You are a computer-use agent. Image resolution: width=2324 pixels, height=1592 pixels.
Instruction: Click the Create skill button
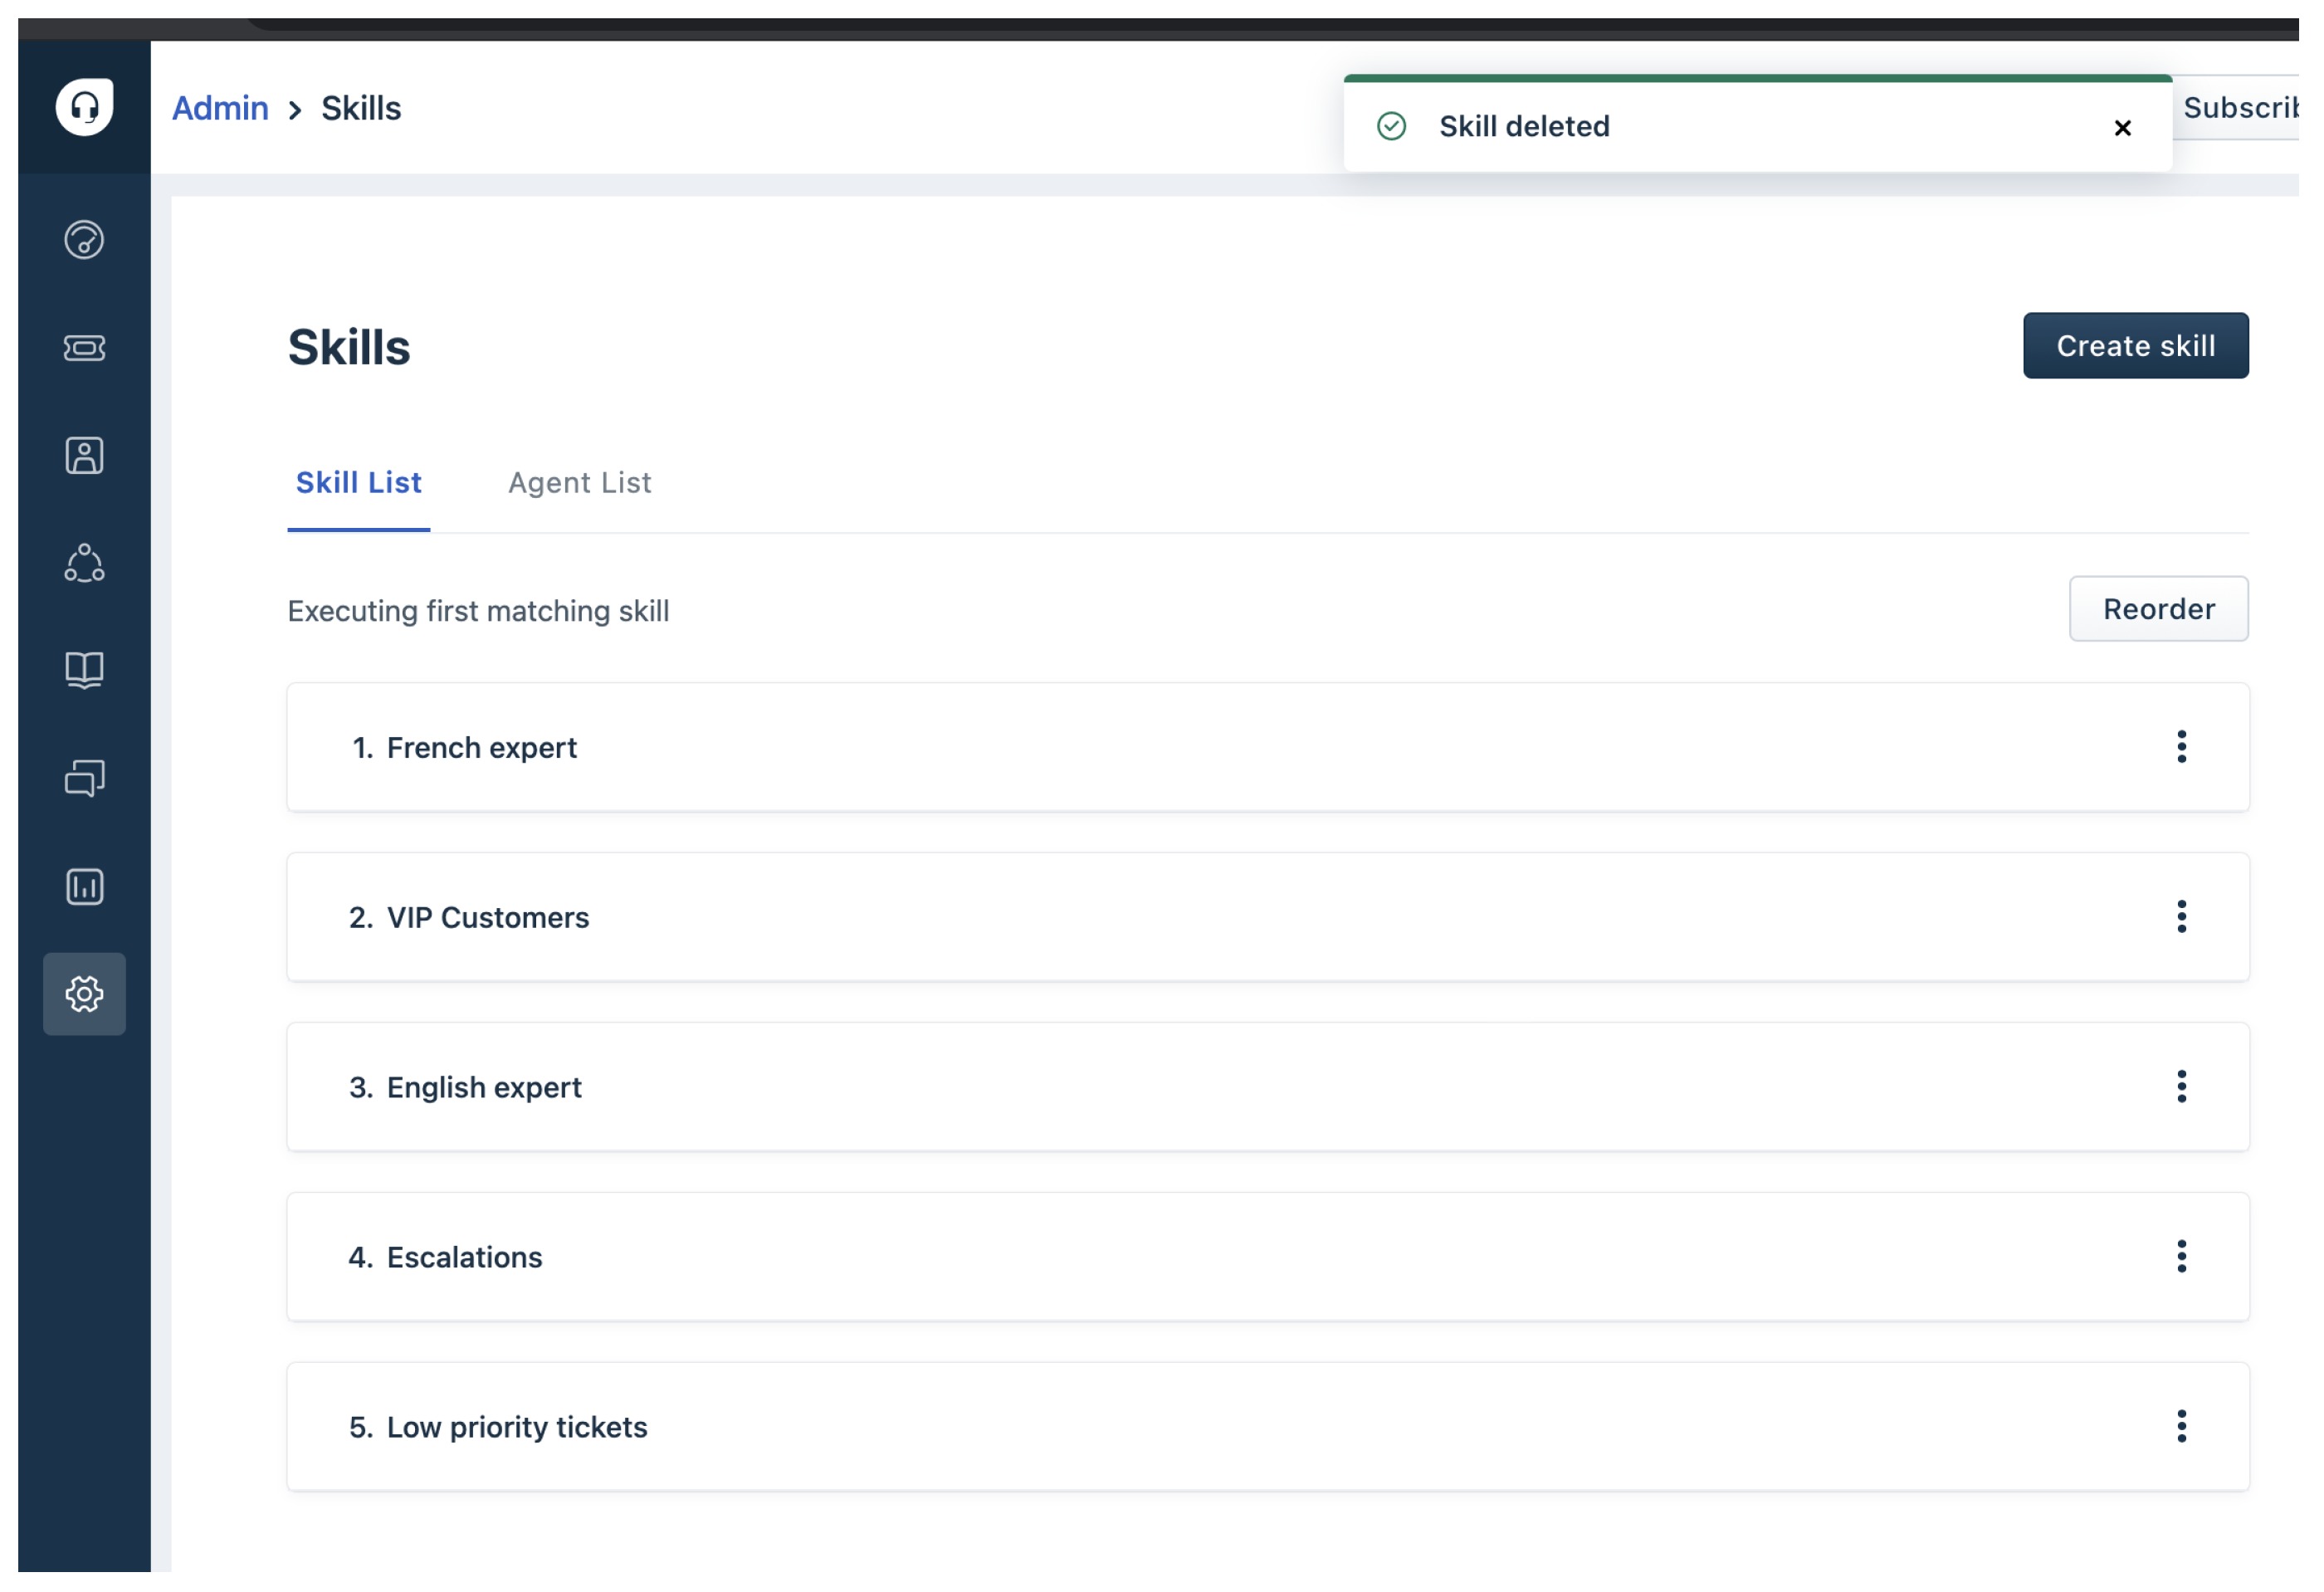[x=2137, y=346]
